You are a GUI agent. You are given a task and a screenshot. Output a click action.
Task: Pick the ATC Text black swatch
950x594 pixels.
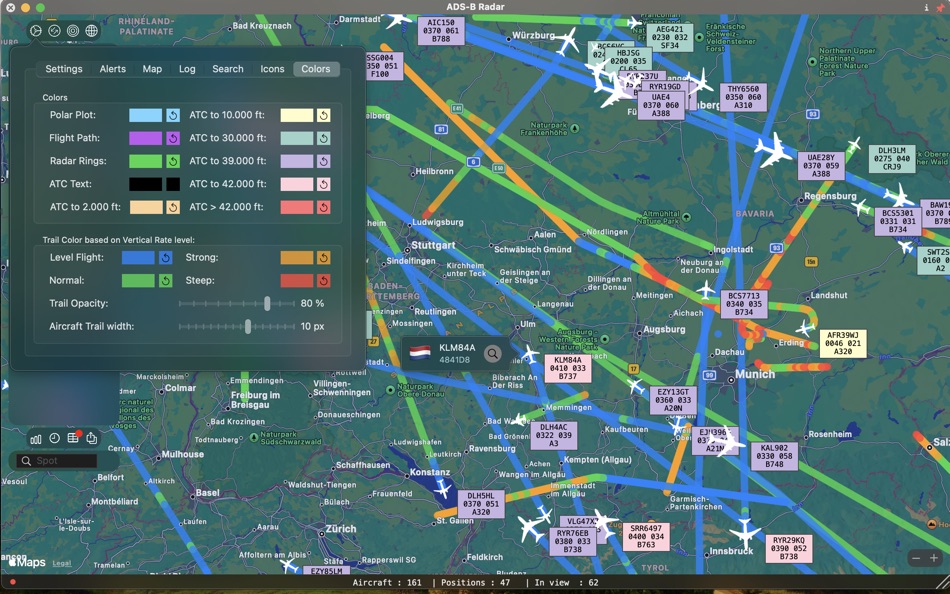tap(145, 184)
